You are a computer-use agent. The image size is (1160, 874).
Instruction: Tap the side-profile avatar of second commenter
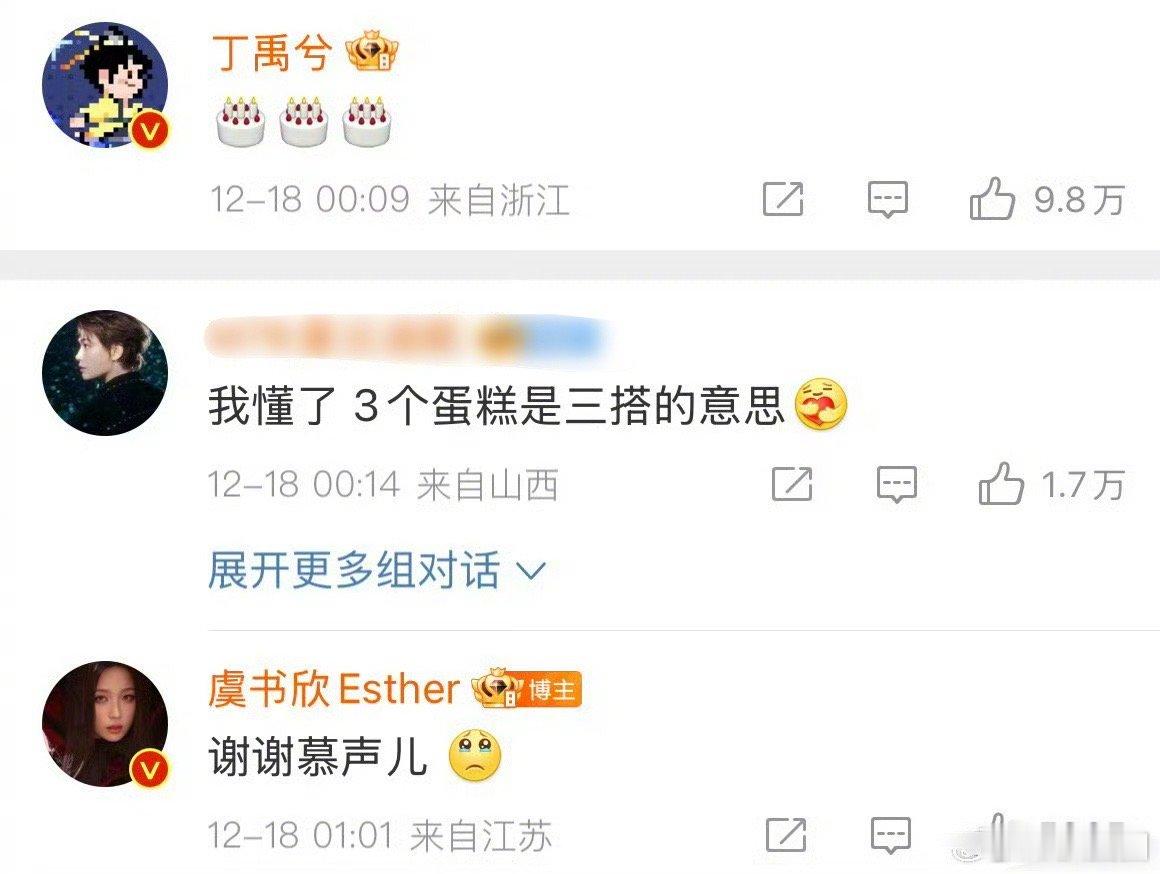click(105, 372)
